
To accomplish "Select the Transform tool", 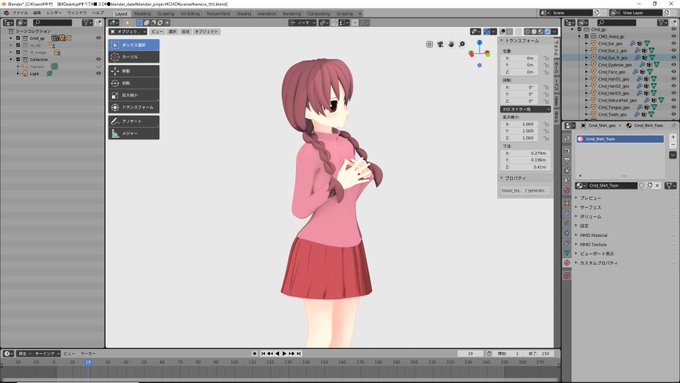I will (x=134, y=107).
